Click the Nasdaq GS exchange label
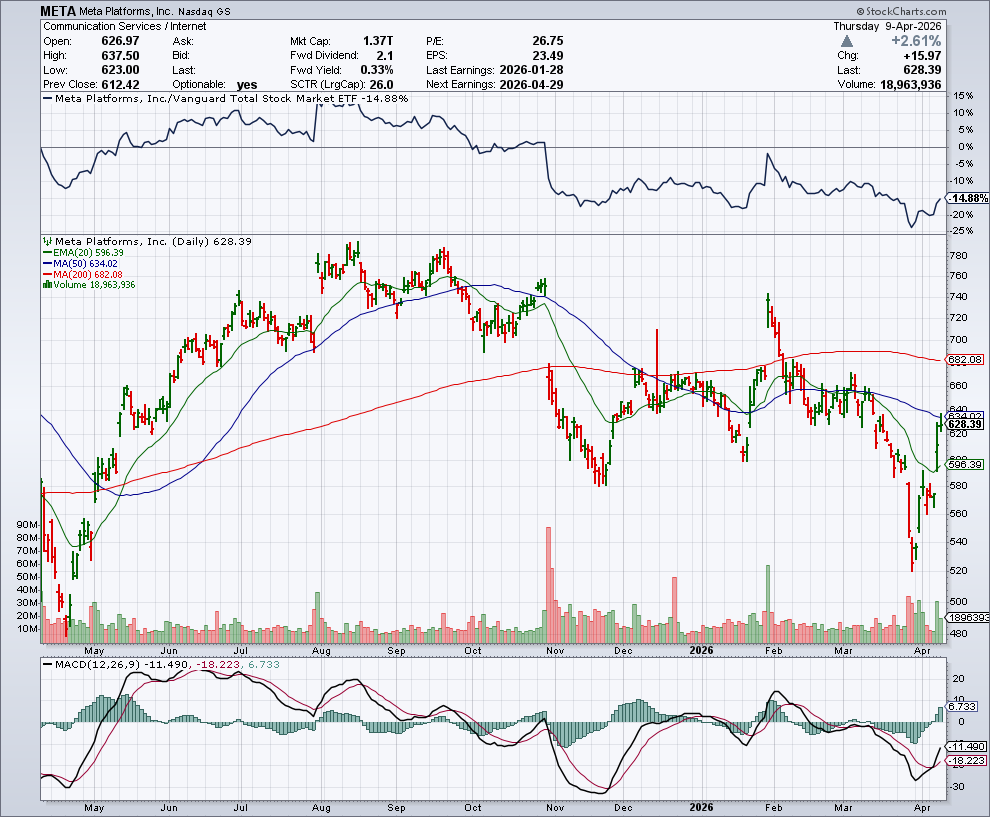The width and height of the screenshot is (990, 817). coord(205,11)
